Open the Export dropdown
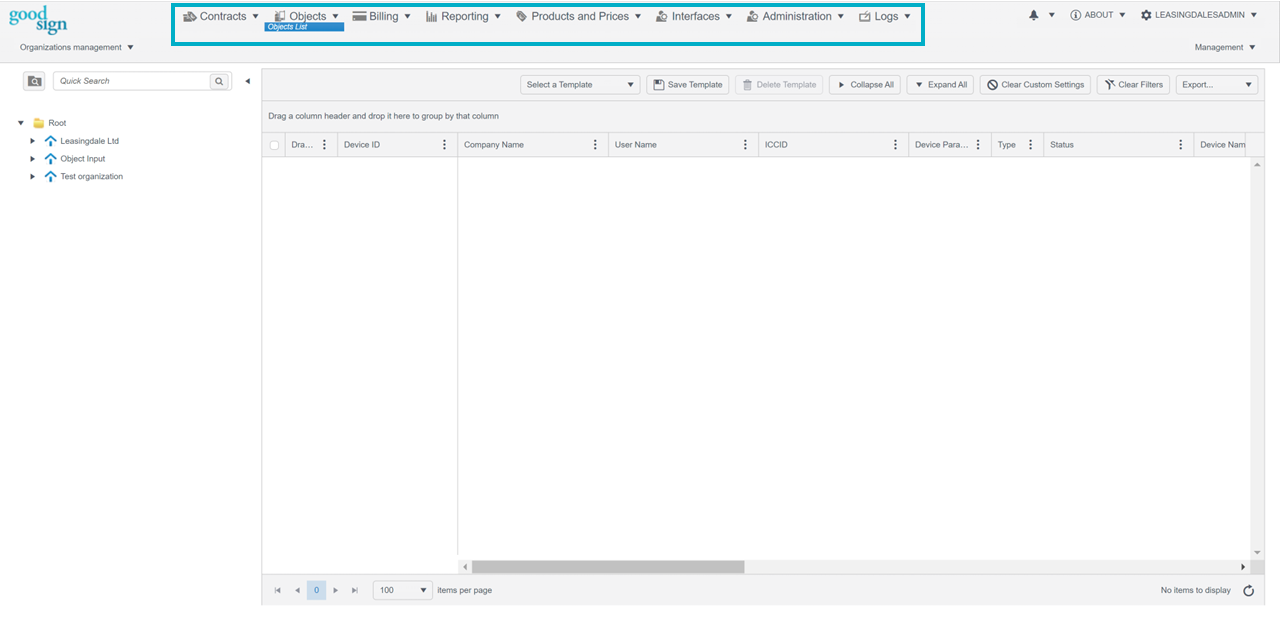This screenshot has height=633, width=1280. pos(1216,85)
